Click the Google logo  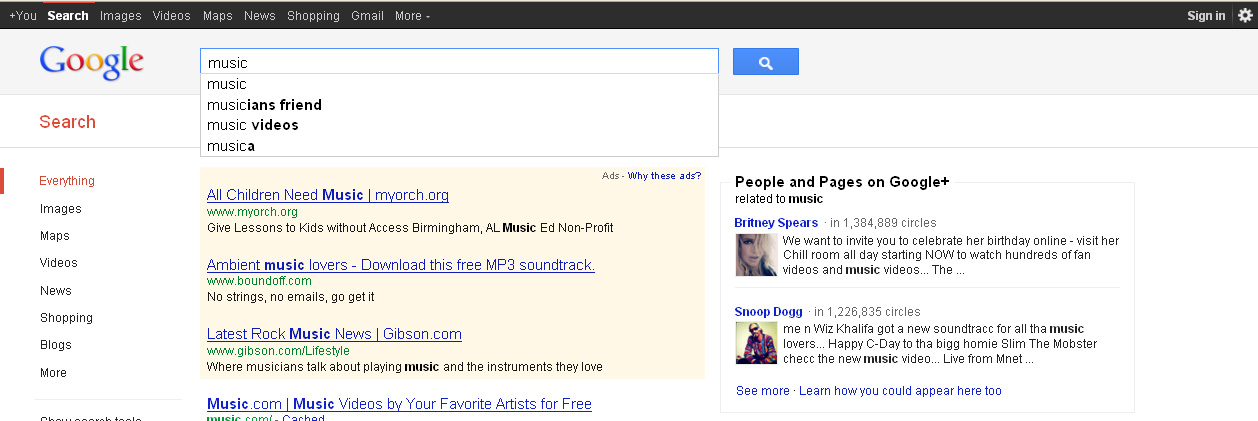point(92,62)
